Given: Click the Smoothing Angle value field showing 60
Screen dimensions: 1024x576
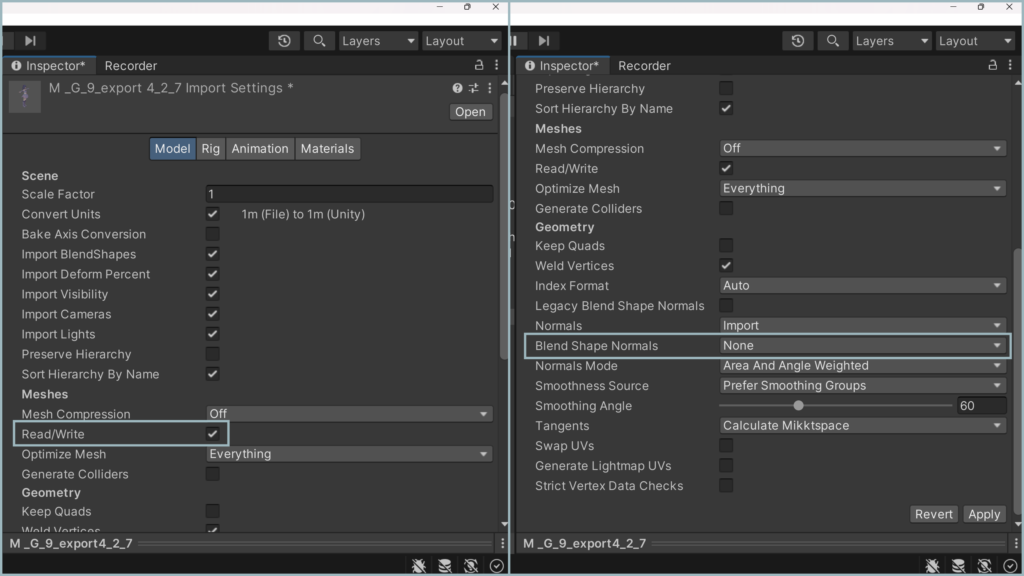Looking at the screenshot, I should pyautogui.click(x=981, y=405).
